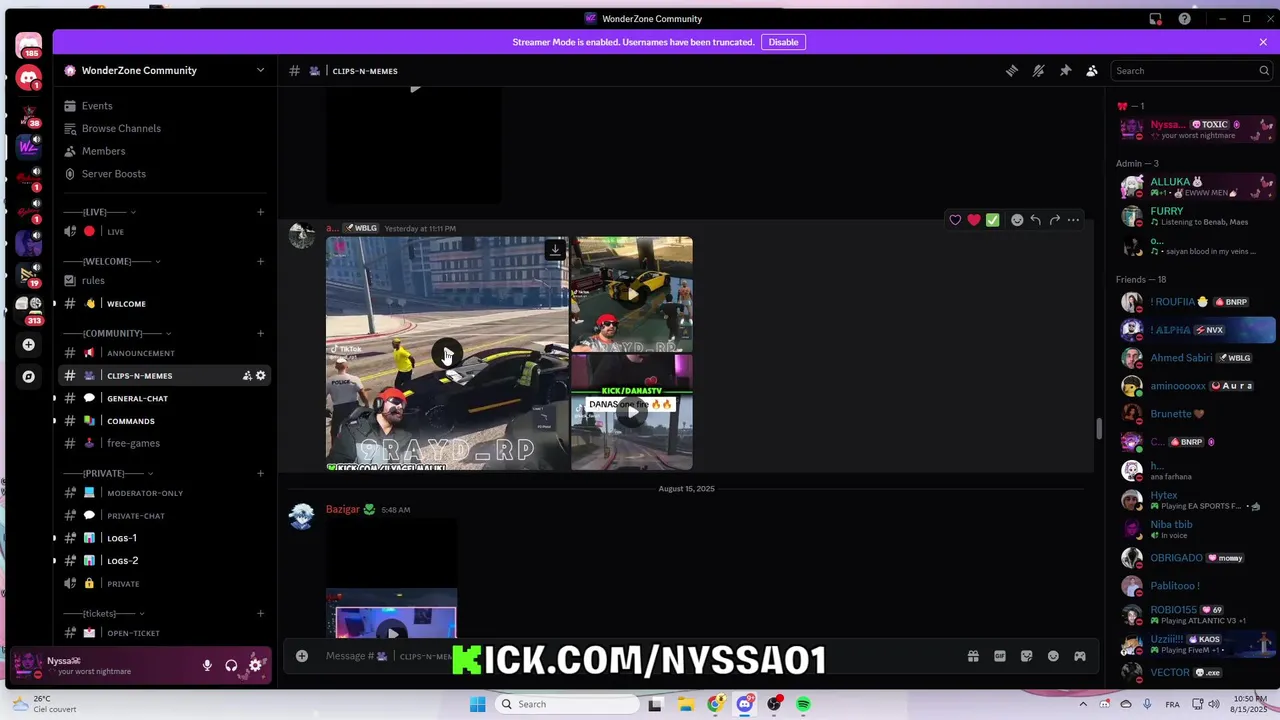Open the message More options menu
Image resolution: width=1280 pixels, height=720 pixels.
[1073, 220]
